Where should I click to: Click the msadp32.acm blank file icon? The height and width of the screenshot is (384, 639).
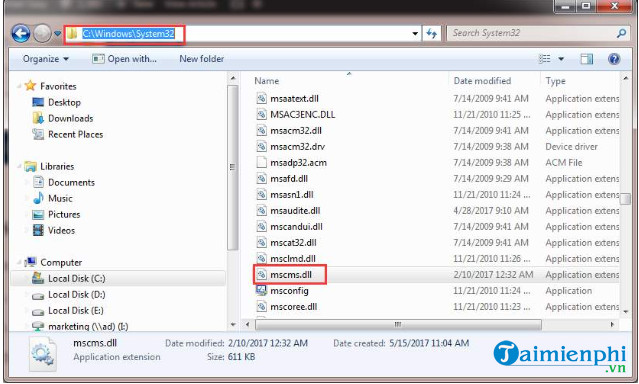click(x=261, y=163)
